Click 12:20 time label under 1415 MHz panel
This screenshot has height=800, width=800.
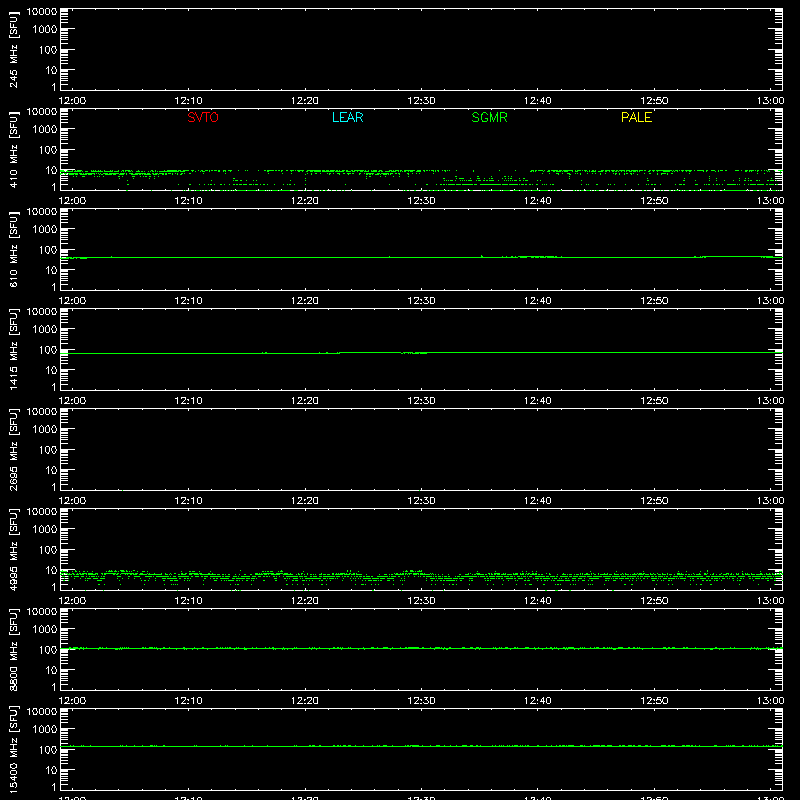point(305,401)
